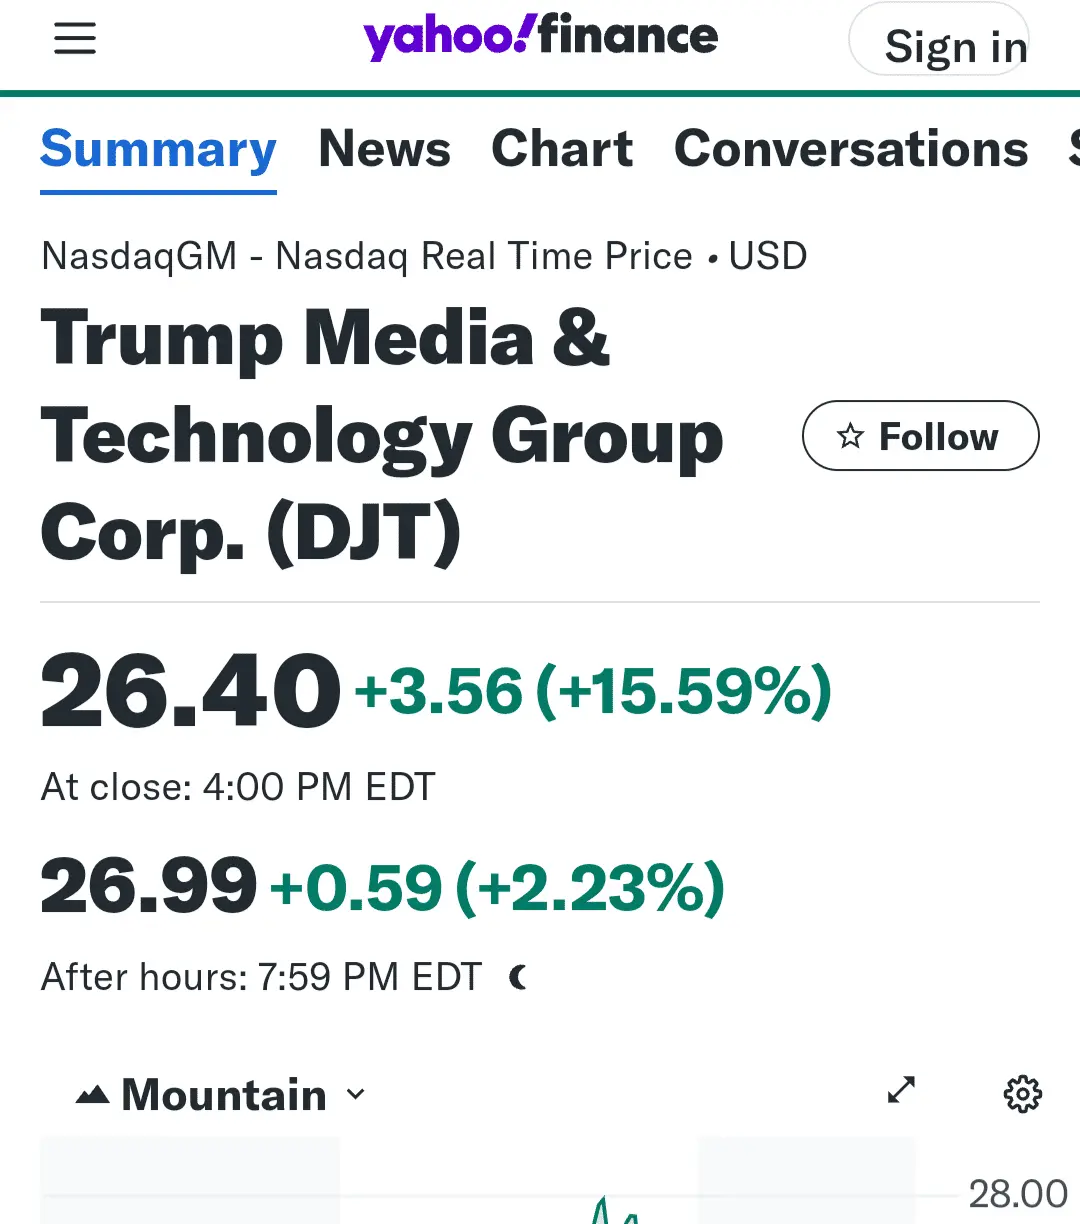Open the hamburger navigation menu
The height and width of the screenshot is (1224, 1080).
[x=75, y=39]
